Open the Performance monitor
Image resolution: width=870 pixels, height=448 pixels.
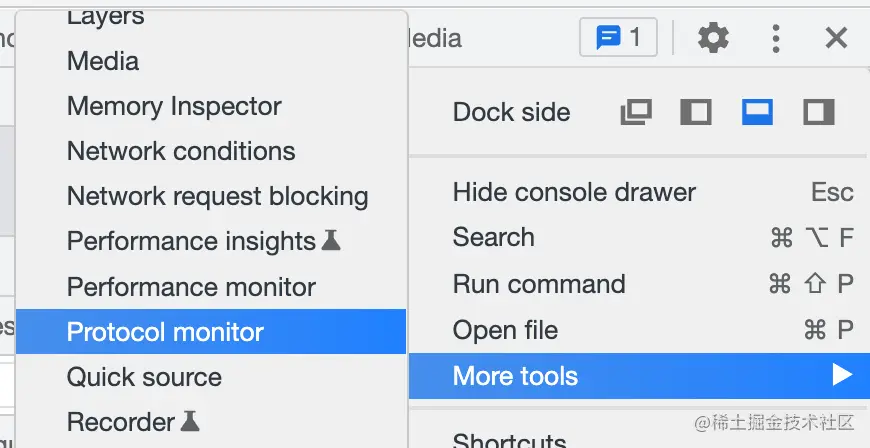coord(191,287)
